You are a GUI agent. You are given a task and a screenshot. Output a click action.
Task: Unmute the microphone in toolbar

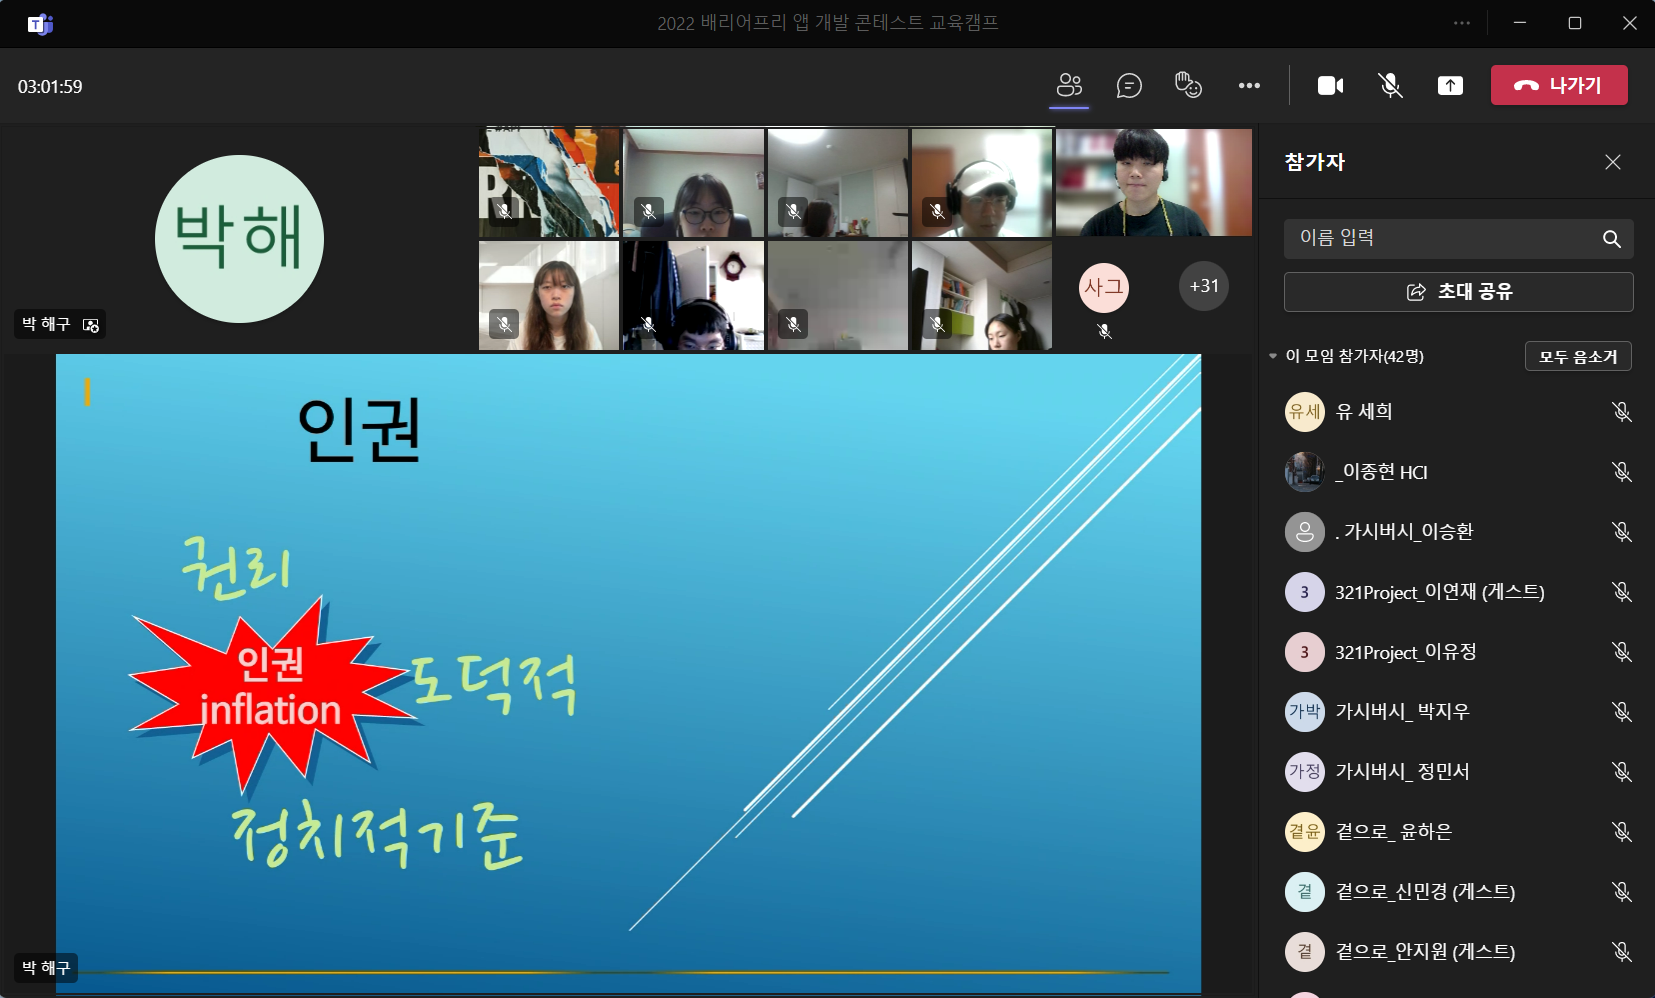[1390, 86]
